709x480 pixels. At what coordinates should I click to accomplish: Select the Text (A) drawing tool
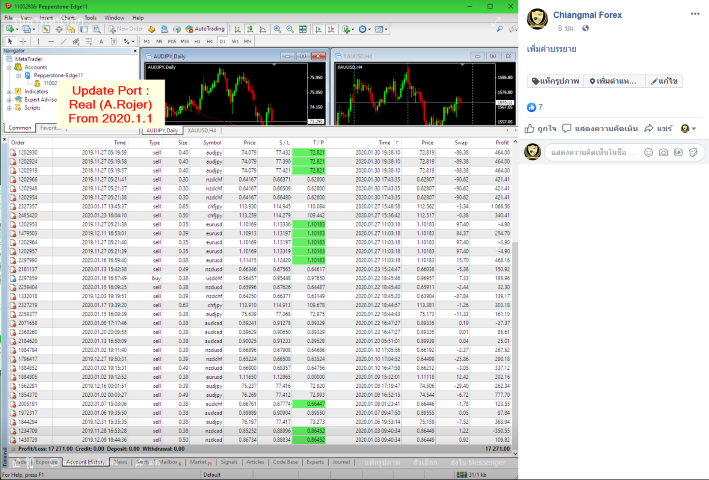tap(101, 41)
